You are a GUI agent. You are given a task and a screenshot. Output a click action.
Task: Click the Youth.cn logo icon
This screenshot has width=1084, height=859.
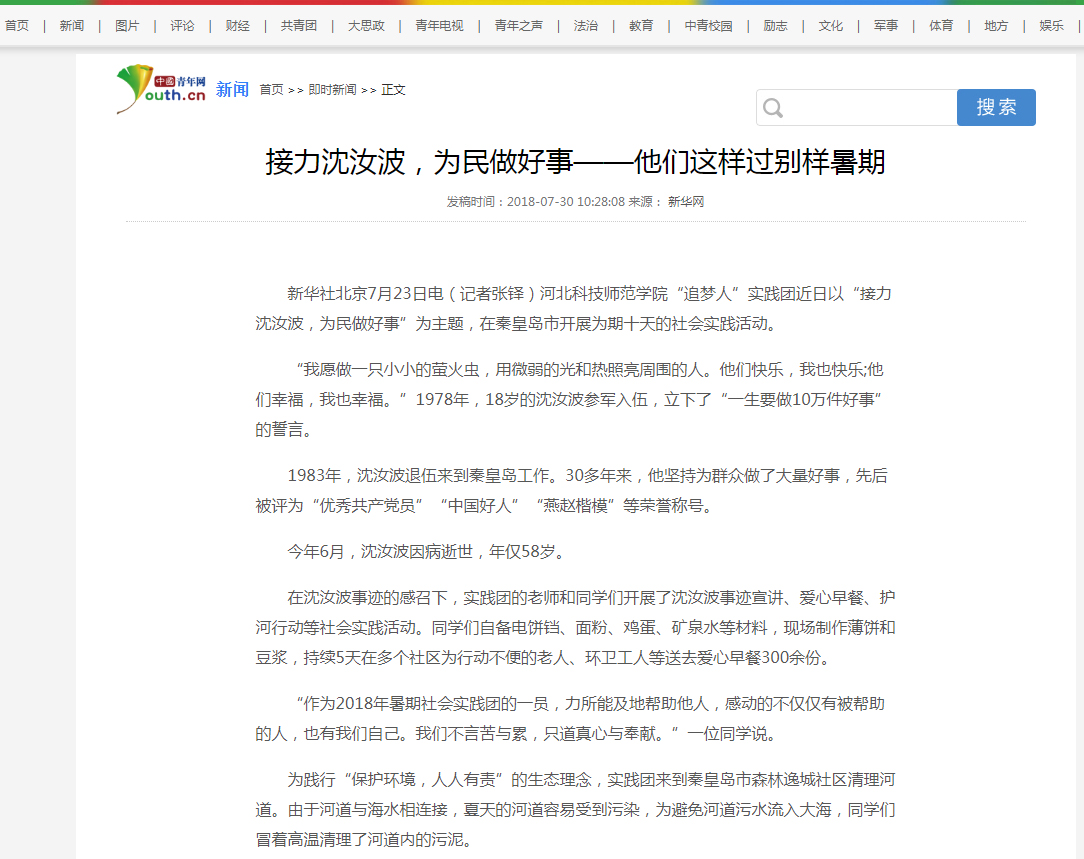(161, 89)
